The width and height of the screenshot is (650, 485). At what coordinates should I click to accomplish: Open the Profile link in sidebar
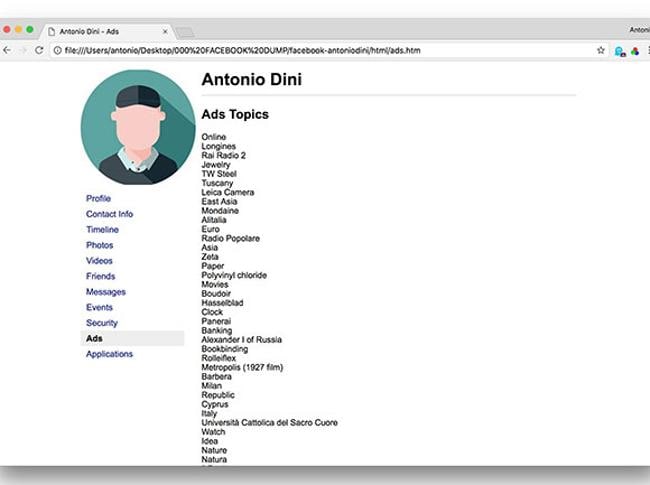coord(98,199)
